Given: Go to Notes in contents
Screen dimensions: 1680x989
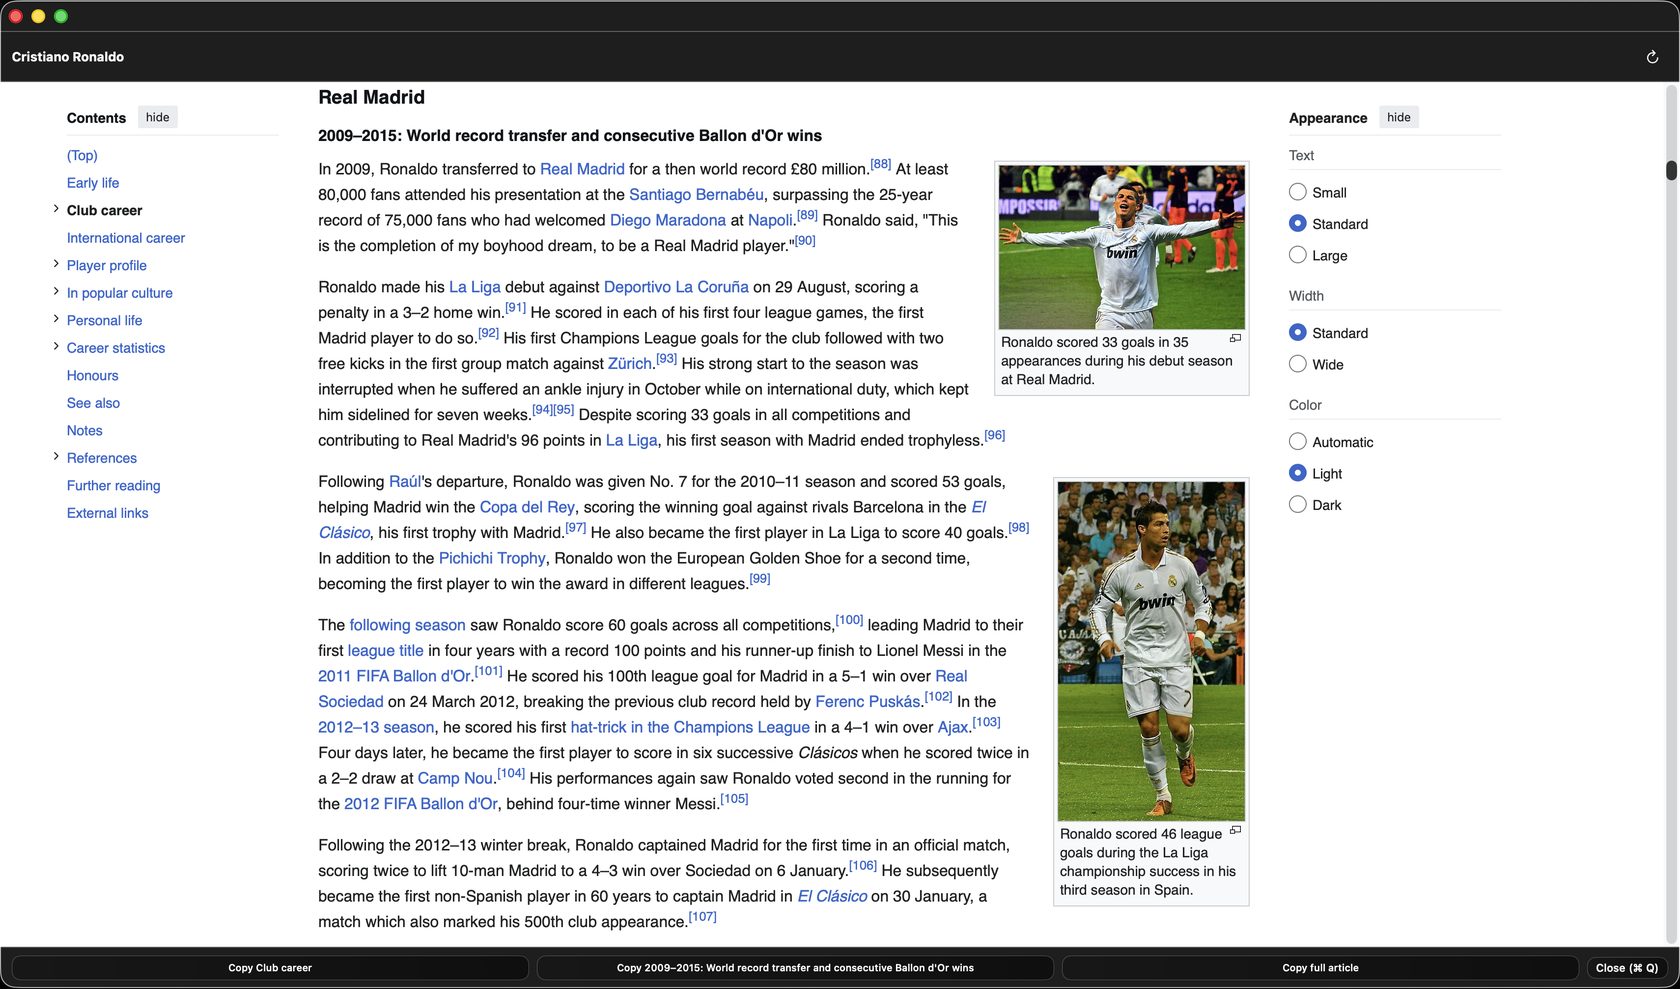Looking at the screenshot, I should [85, 431].
